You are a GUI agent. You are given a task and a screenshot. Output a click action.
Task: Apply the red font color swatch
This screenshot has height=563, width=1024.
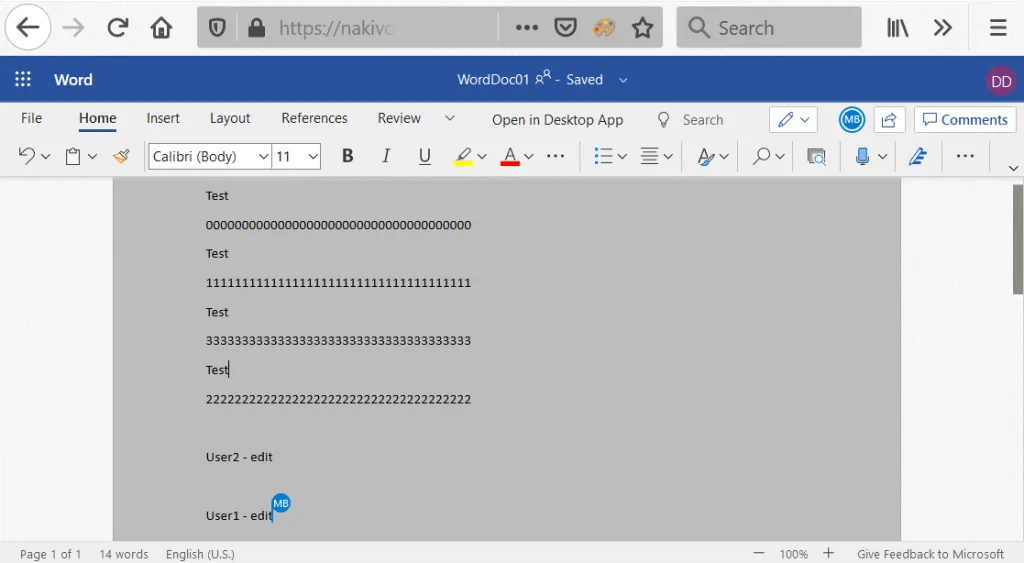[510, 156]
